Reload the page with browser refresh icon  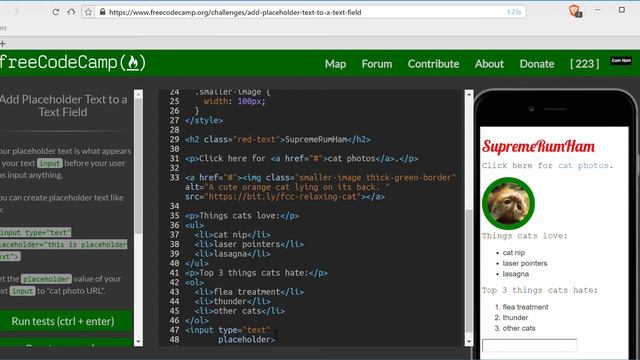pyautogui.click(x=56, y=12)
